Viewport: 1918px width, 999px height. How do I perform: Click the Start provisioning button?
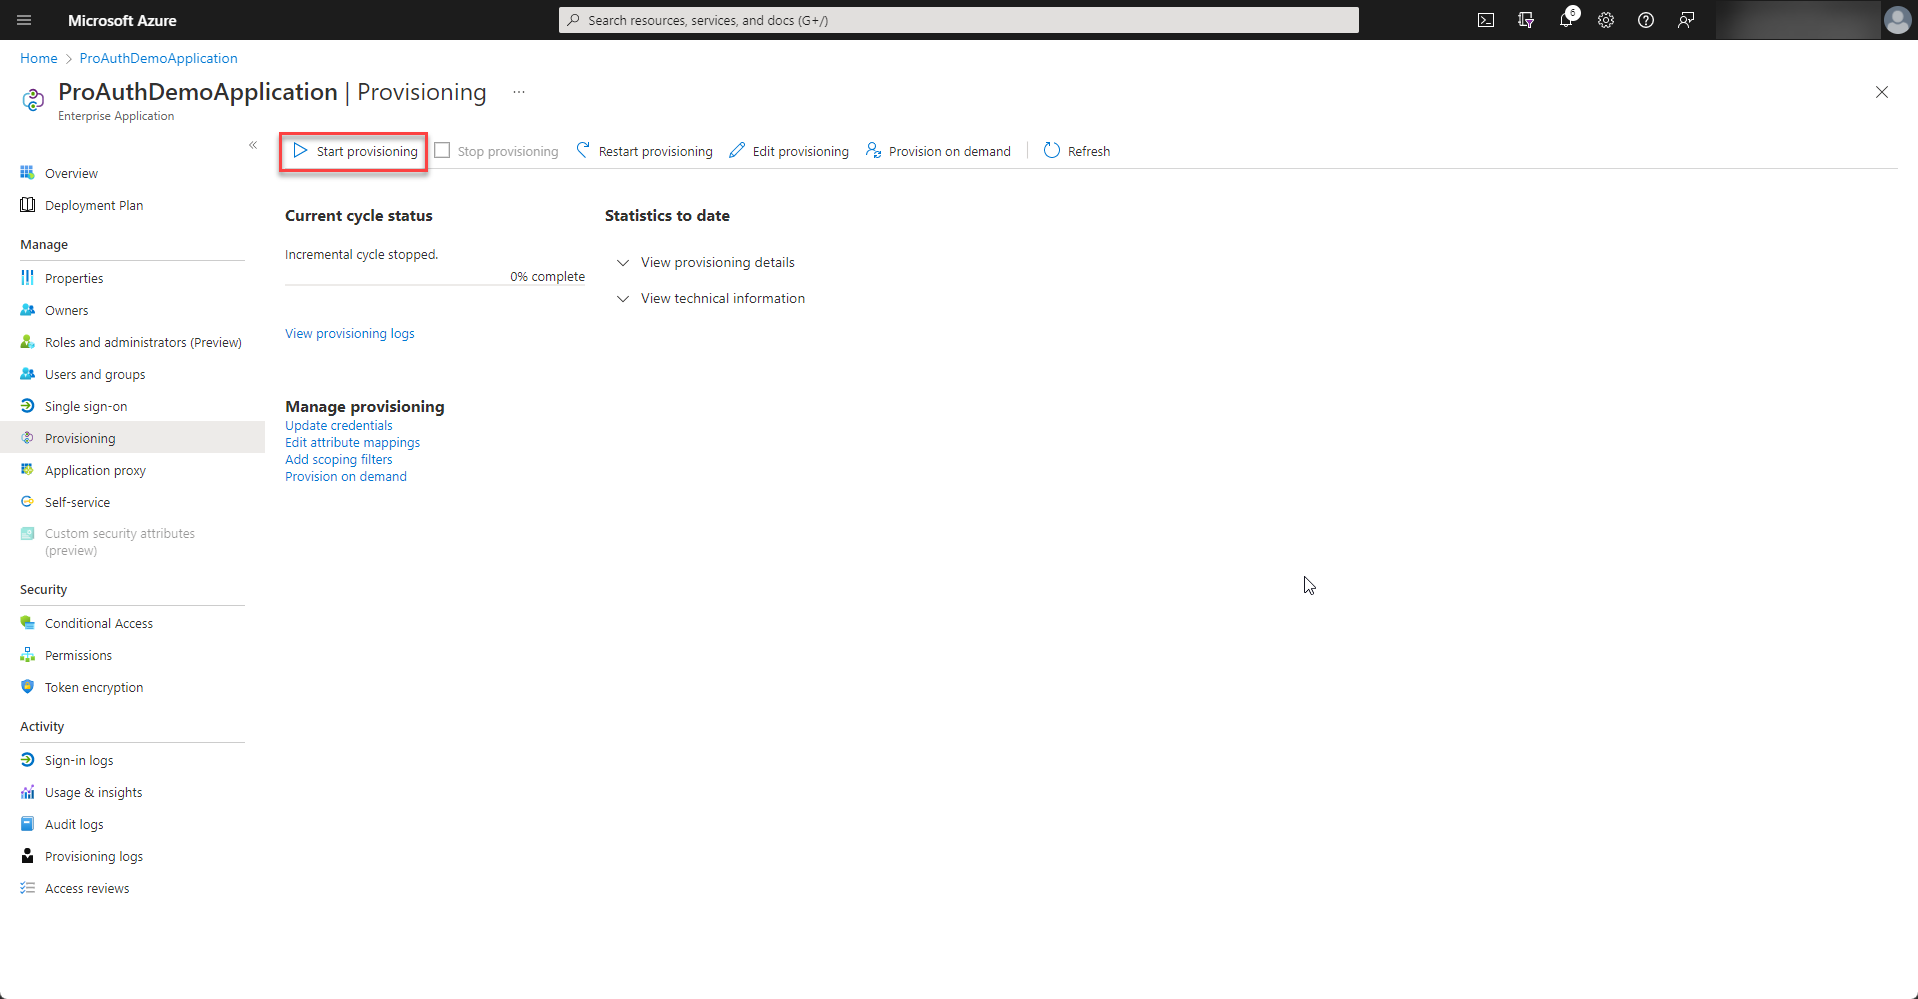(354, 151)
